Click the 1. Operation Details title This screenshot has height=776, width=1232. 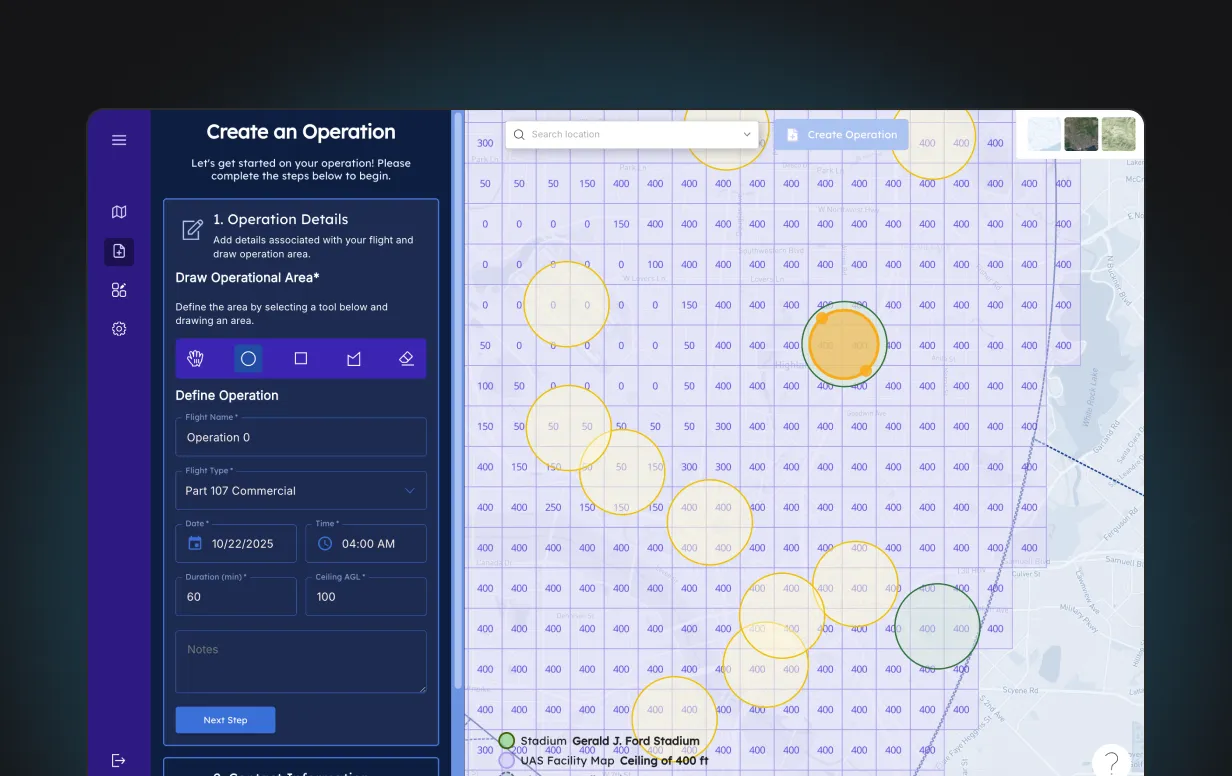281,219
